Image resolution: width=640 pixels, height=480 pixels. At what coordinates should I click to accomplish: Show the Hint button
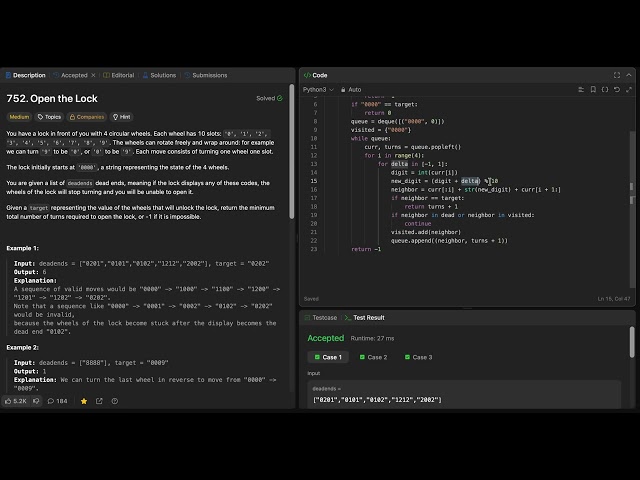point(122,117)
